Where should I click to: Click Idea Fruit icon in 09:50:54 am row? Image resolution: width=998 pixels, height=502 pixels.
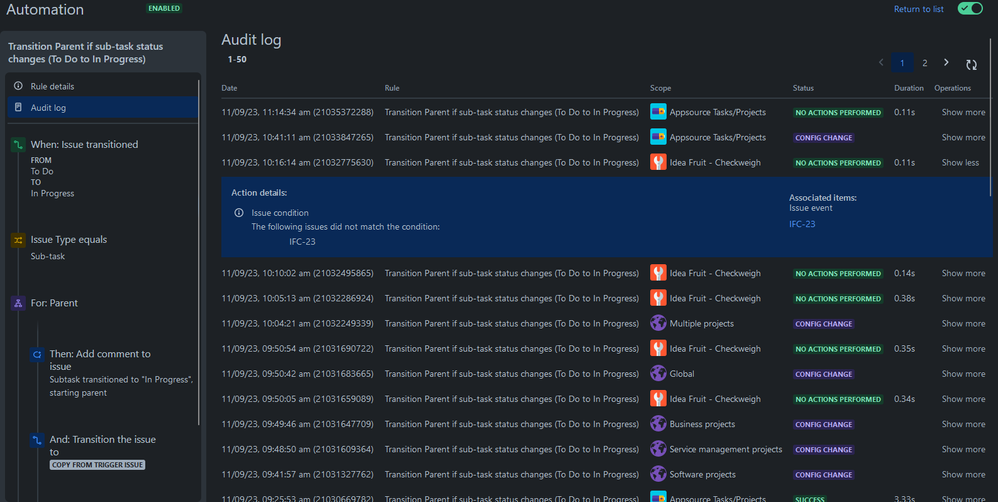click(658, 348)
